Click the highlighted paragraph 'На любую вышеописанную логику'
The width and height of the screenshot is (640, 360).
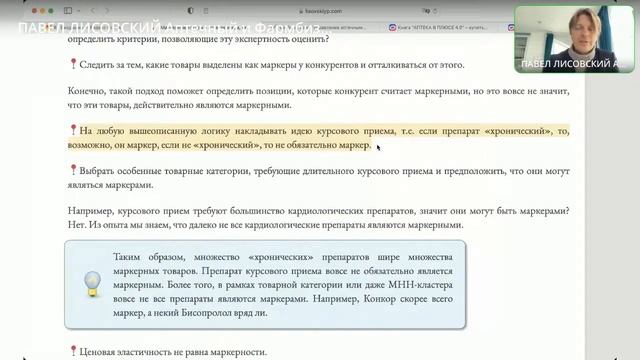[318, 138]
